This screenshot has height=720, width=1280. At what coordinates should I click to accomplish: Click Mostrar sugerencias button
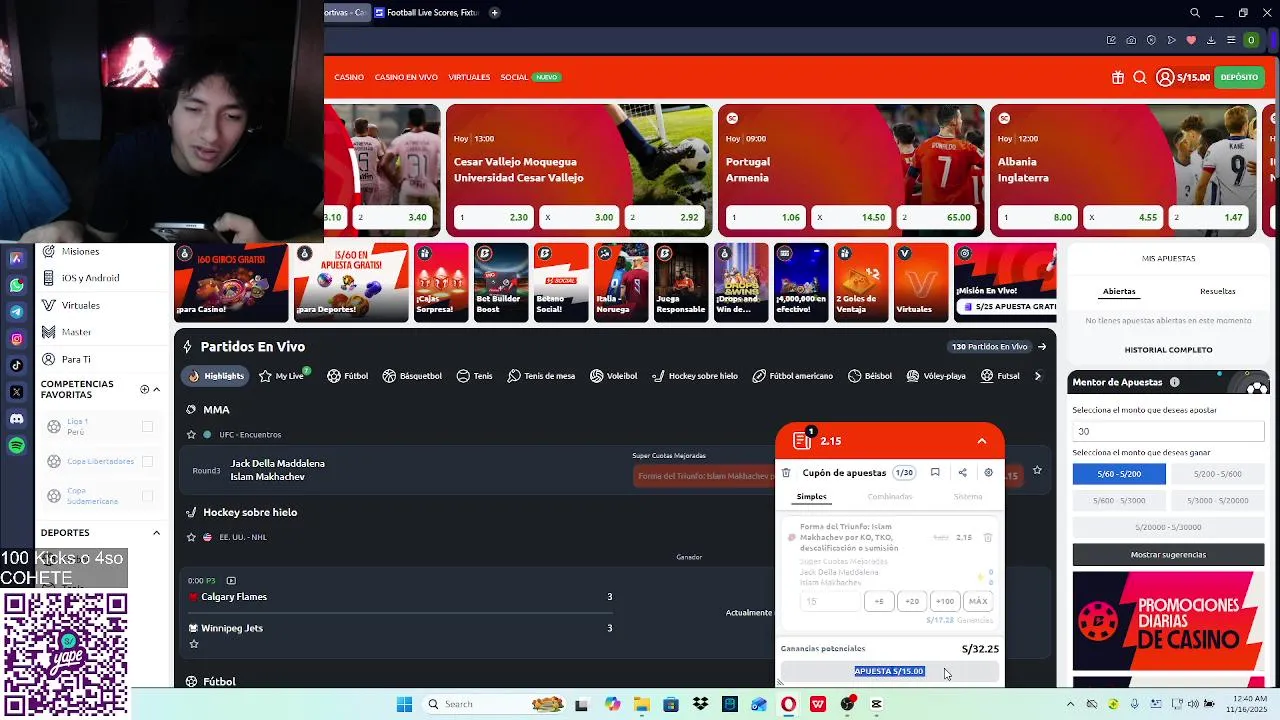pyautogui.click(x=1168, y=554)
